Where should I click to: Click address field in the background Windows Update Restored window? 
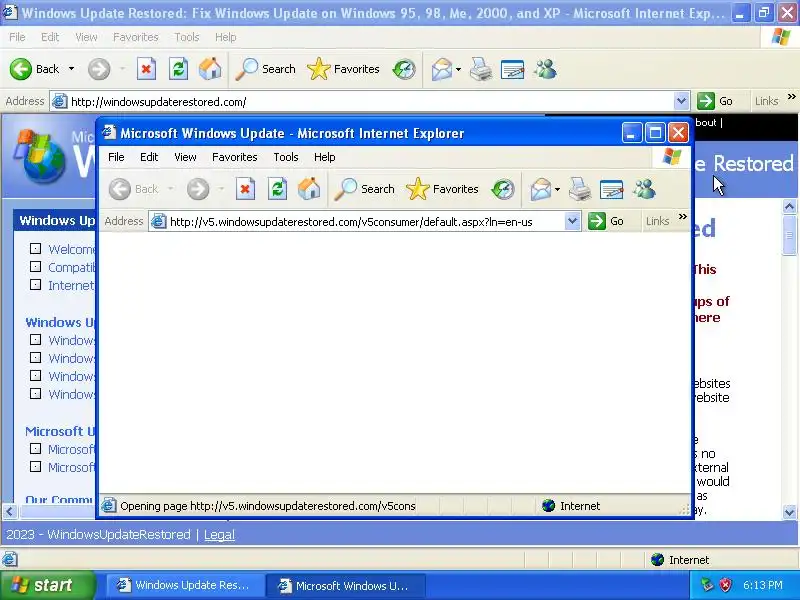click(371, 102)
